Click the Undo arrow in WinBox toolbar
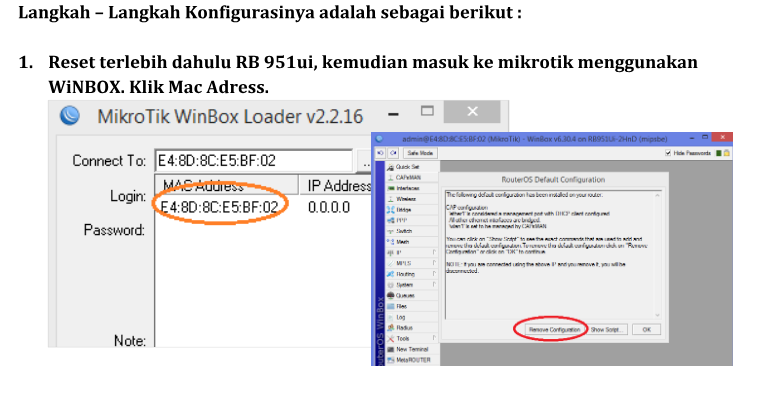The height and width of the screenshot is (407, 772). pyautogui.click(x=381, y=153)
